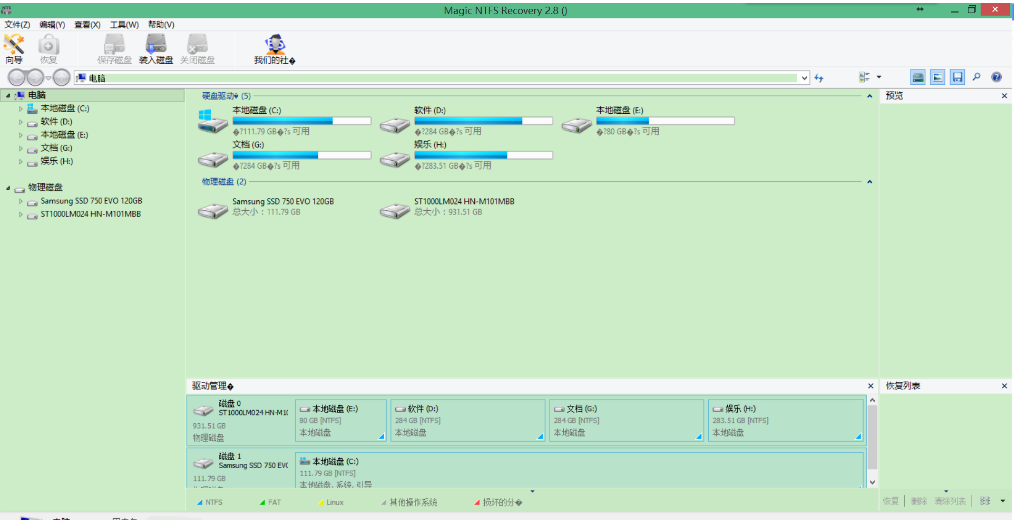Image resolution: width=1014 pixels, height=520 pixels.
Task: Select 文档 (G:) partition in drive manager
Action: 627,420
